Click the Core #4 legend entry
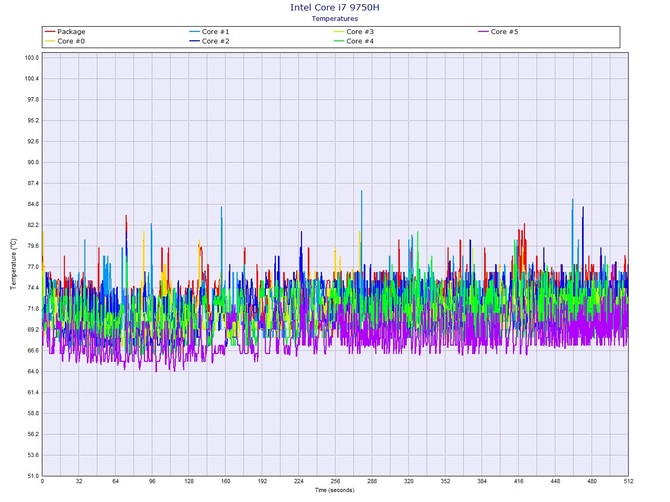This screenshot has width=670, height=502. pos(354,41)
